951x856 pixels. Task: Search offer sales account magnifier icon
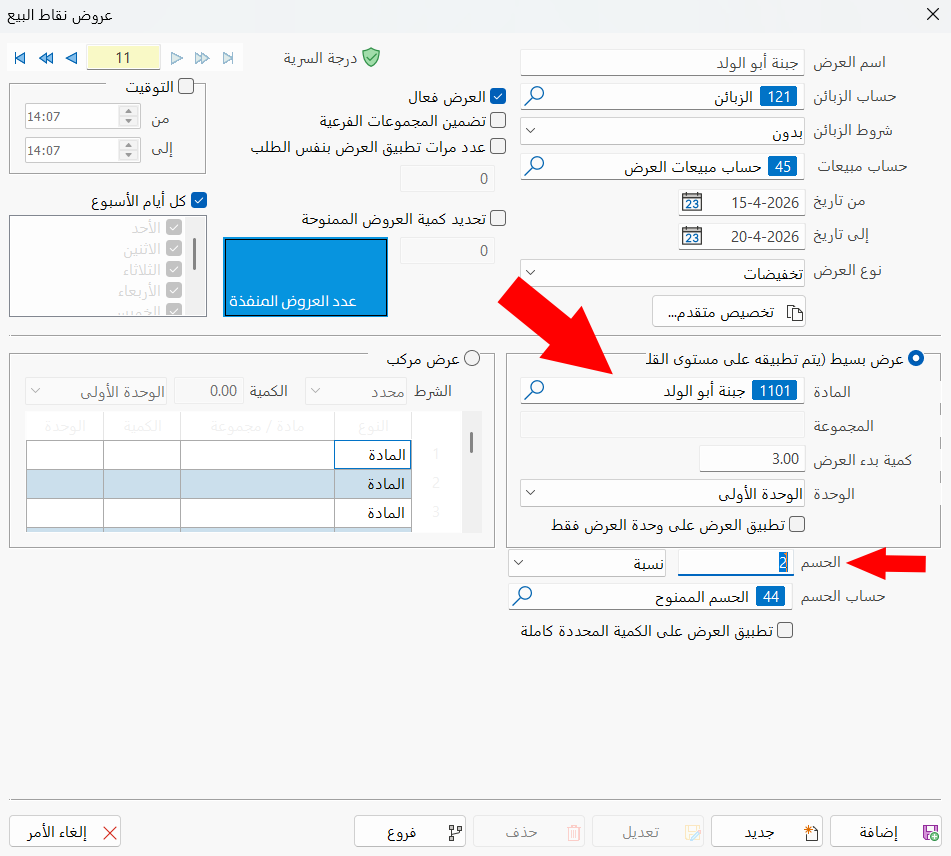(x=534, y=166)
